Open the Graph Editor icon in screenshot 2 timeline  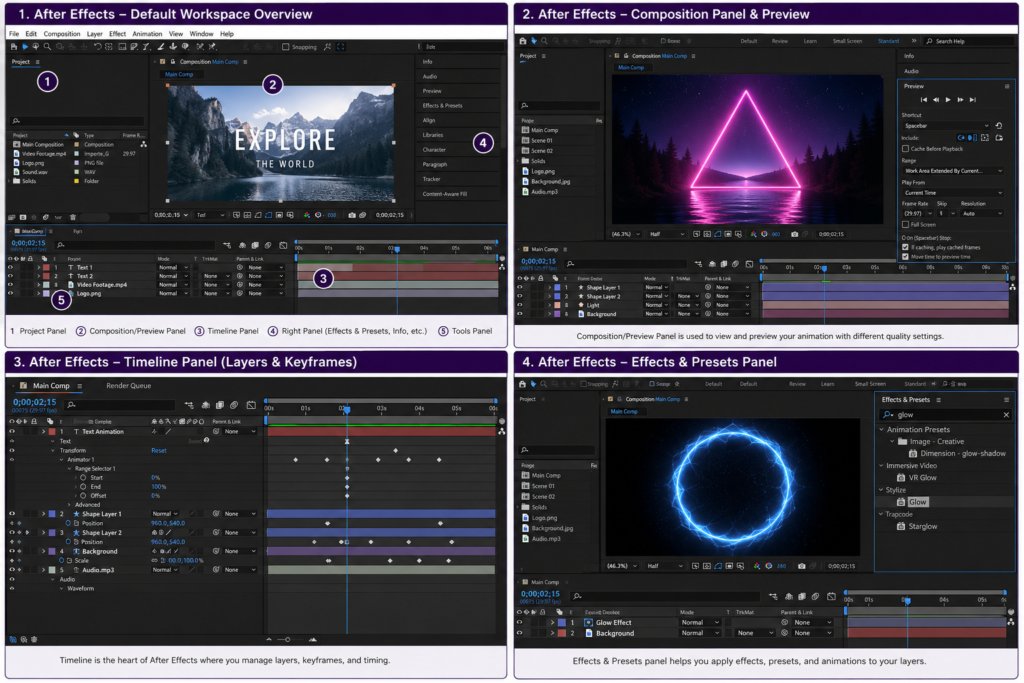click(749, 264)
